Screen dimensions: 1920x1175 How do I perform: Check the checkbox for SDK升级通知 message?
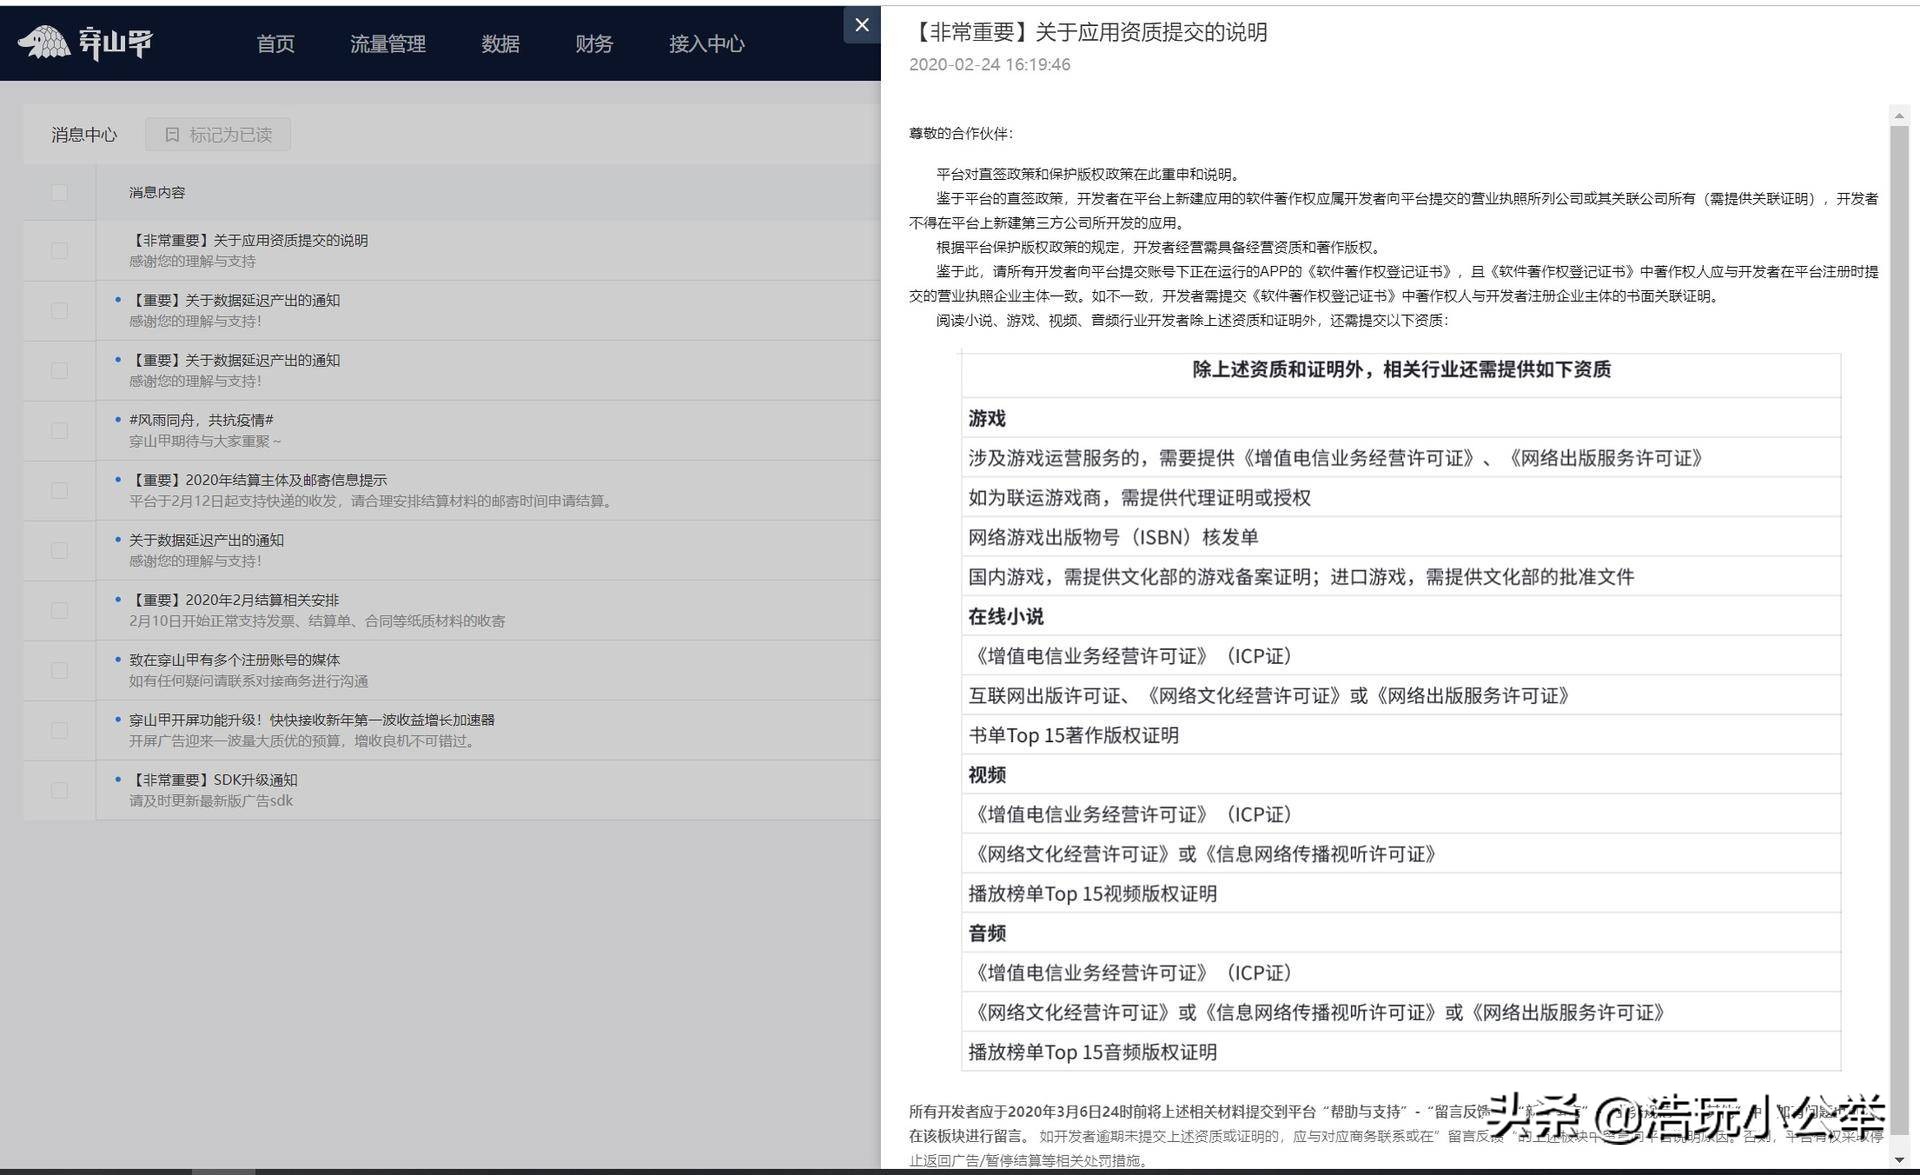click(60, 790)
